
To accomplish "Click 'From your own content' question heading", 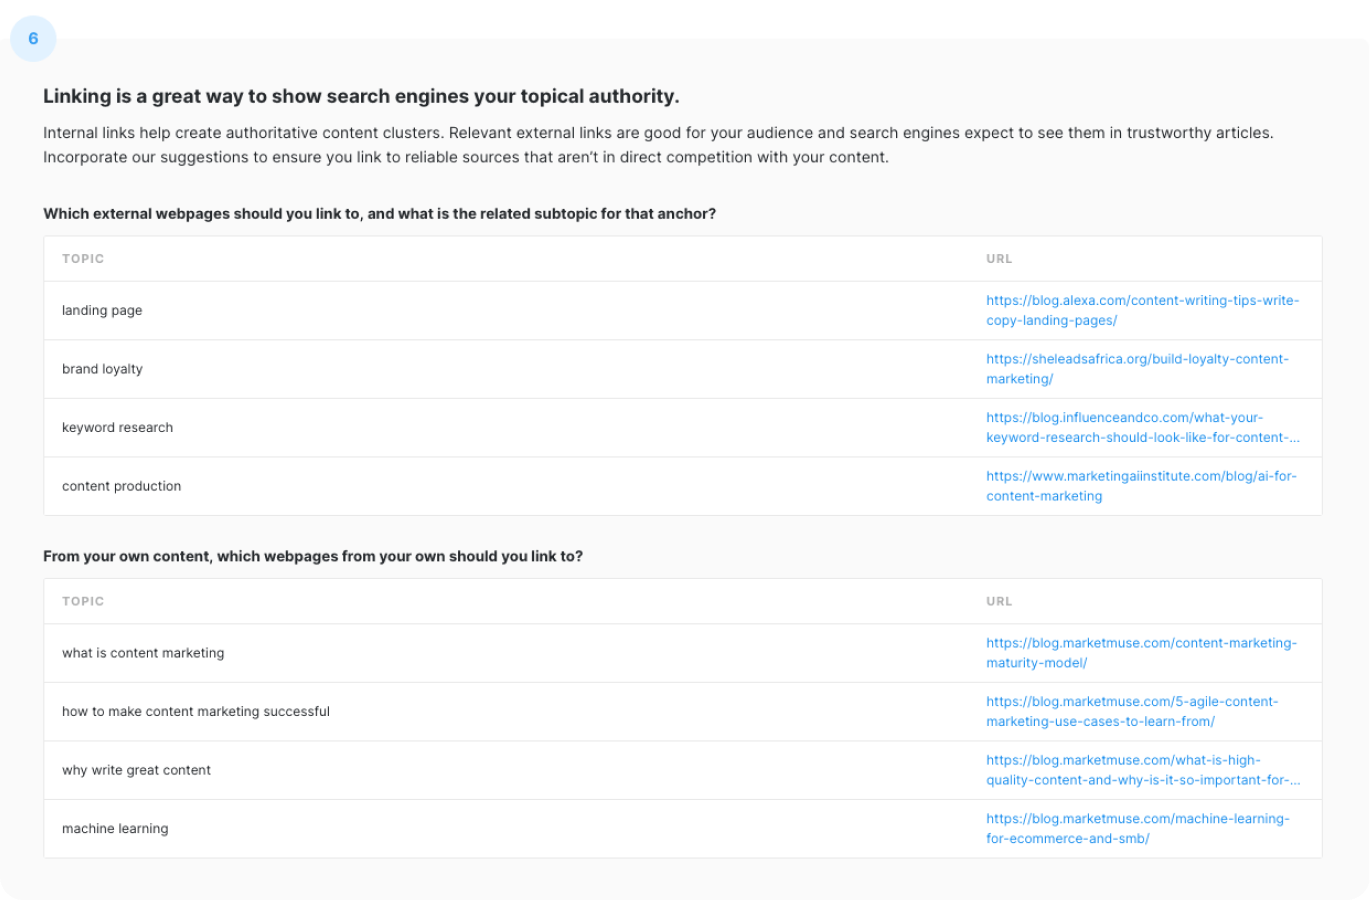I will [313, 556].
